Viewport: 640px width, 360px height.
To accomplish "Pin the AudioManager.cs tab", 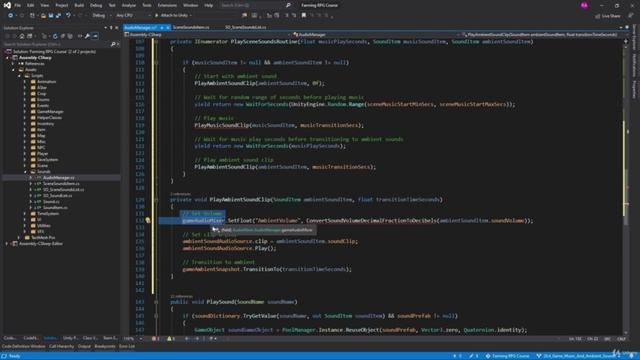I will [x=162, y=27].
